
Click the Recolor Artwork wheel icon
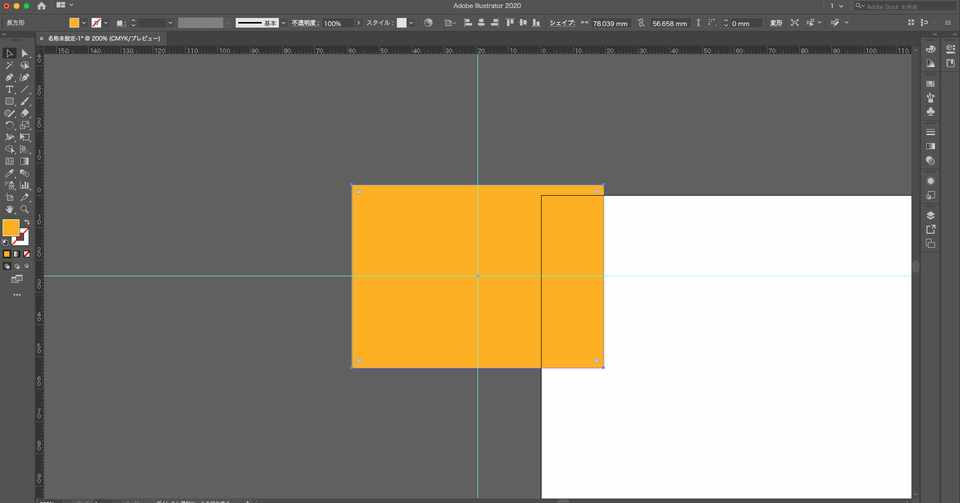pyautogui.click(x=428, y=23)
